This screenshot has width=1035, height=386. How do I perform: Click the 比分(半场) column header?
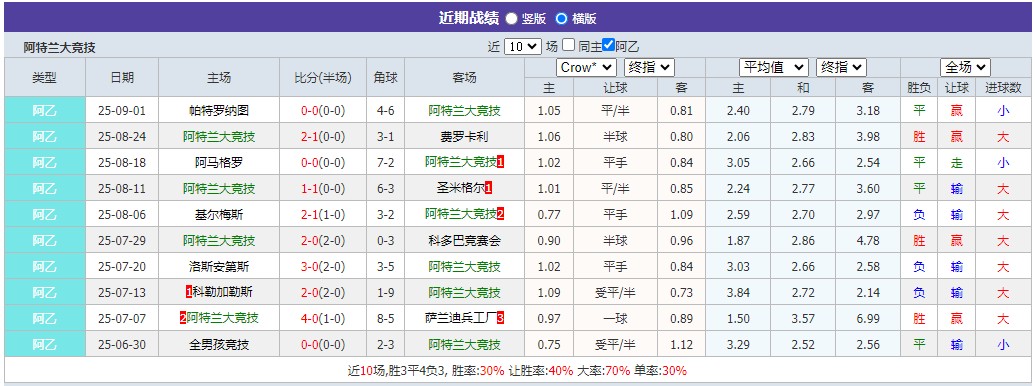[323, 77]
